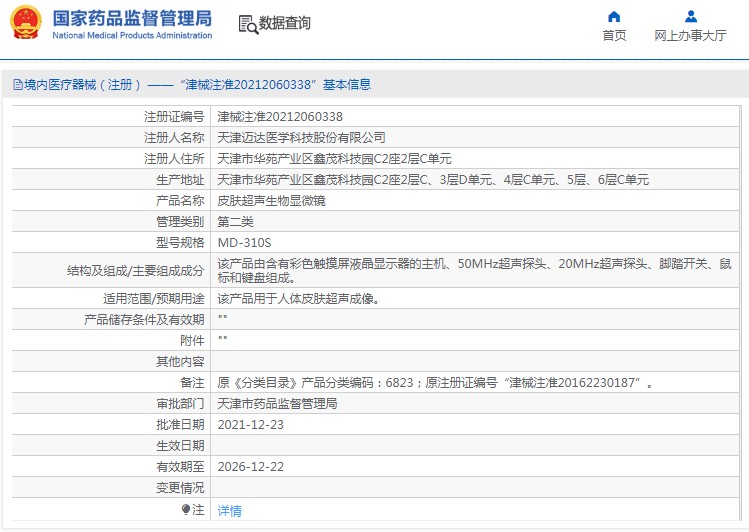Open 网上办事大厅 text link
The image size is (749, 532).
[690, 35]
